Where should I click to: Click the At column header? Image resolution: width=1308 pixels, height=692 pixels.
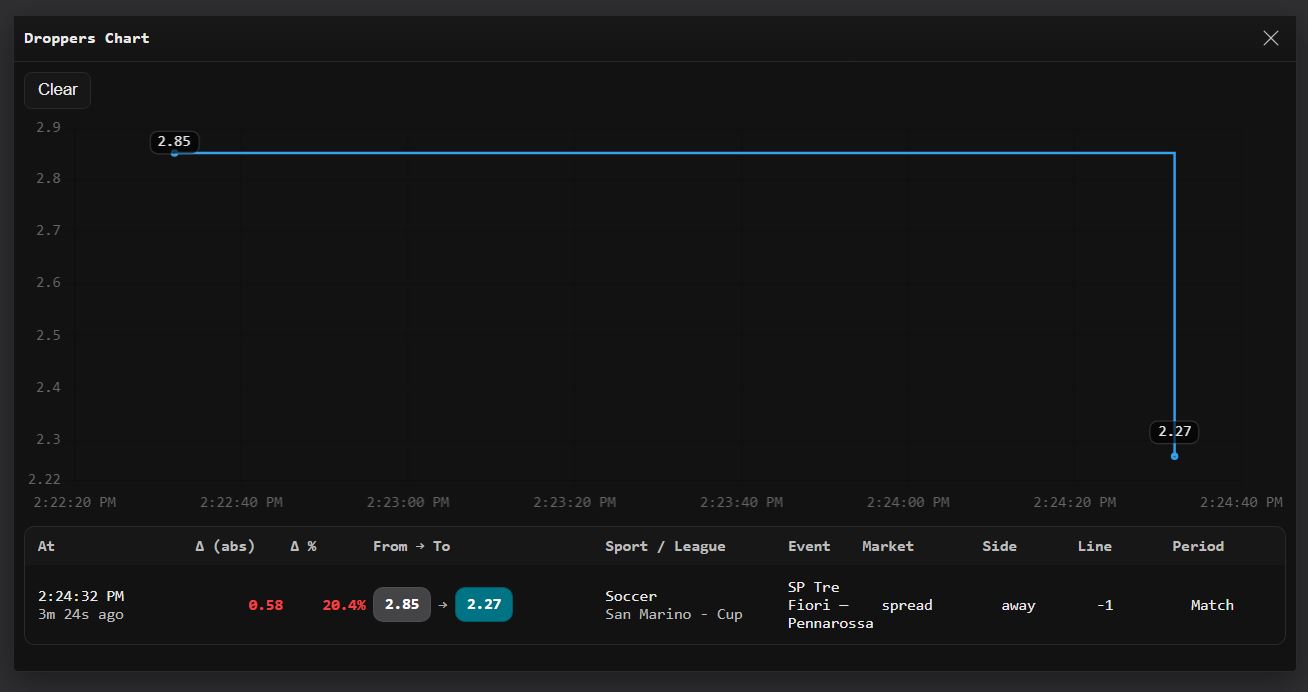tap(46, 546)
